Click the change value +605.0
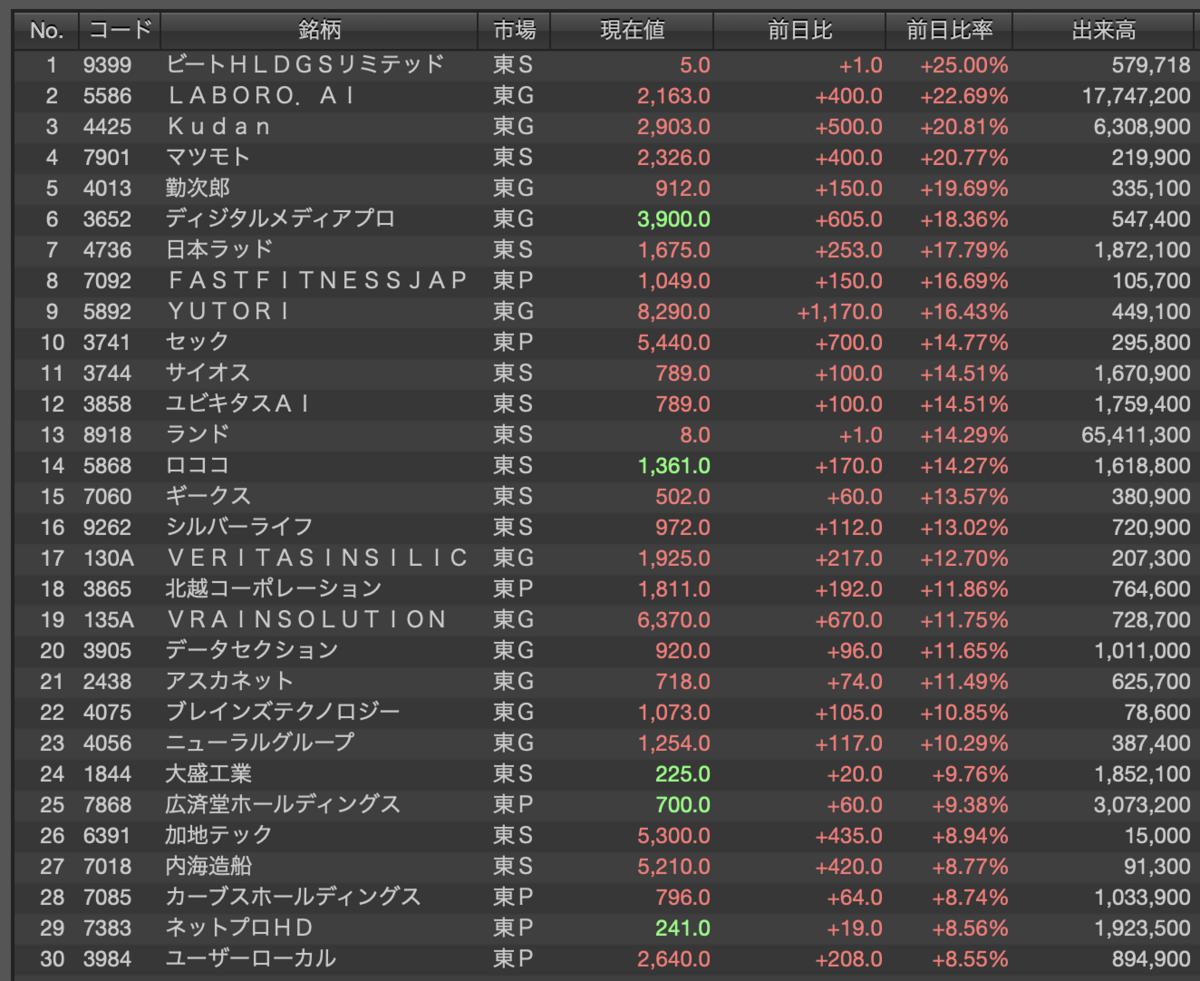 tap(850, 220)
